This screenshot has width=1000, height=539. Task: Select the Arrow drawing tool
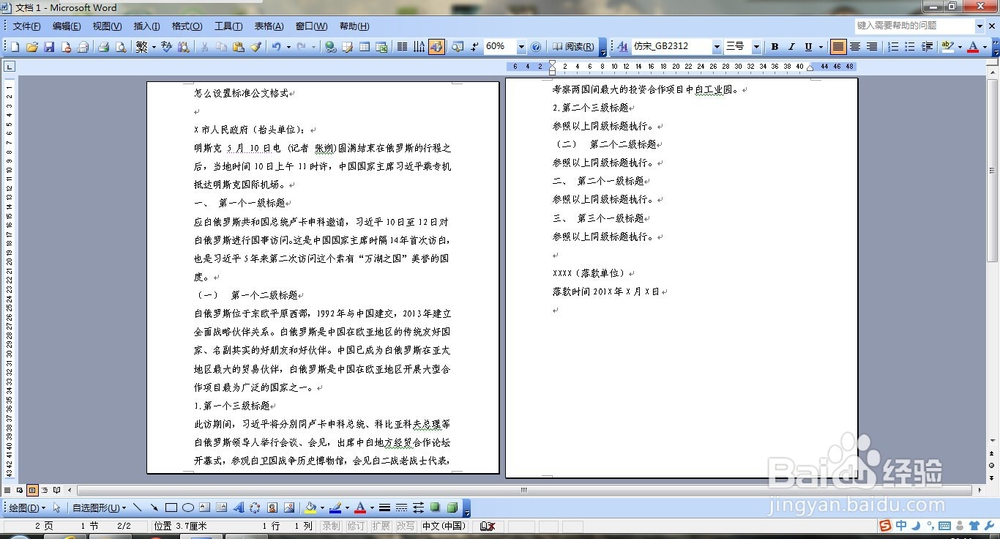tap(154, 508)
